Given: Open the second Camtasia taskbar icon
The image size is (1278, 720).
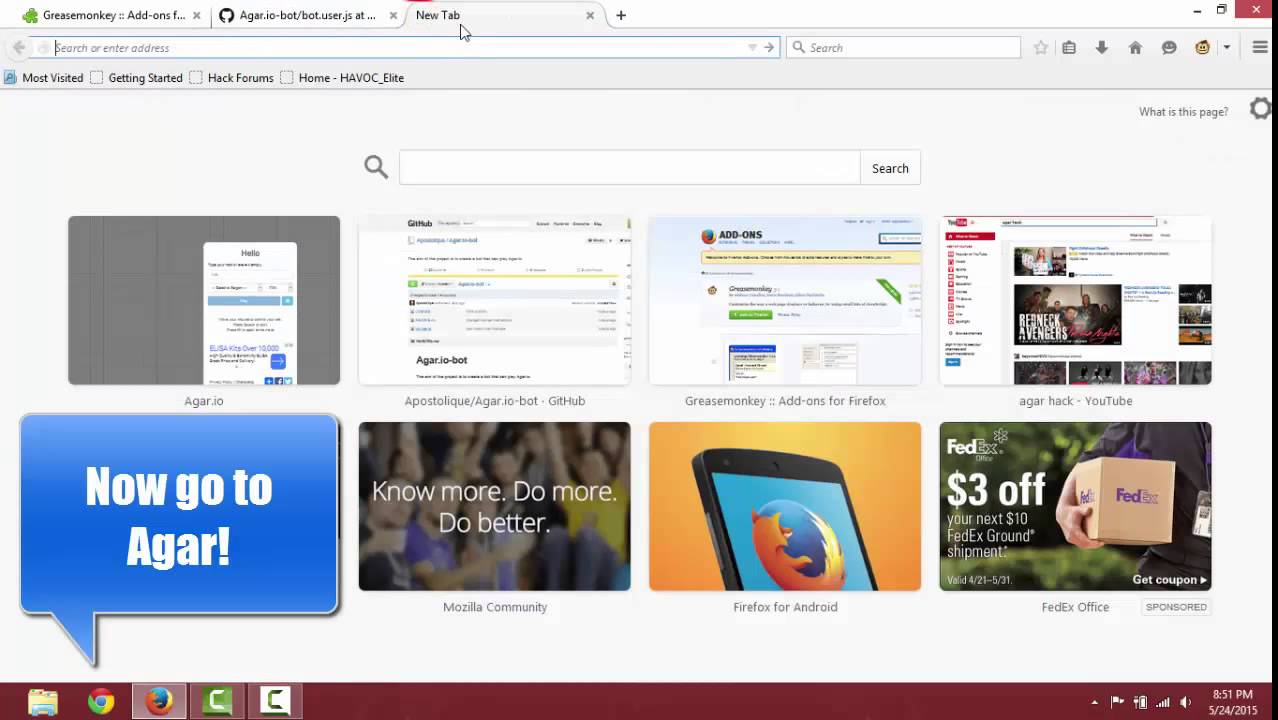Looking at the screenshot, I should click(275, 702).
